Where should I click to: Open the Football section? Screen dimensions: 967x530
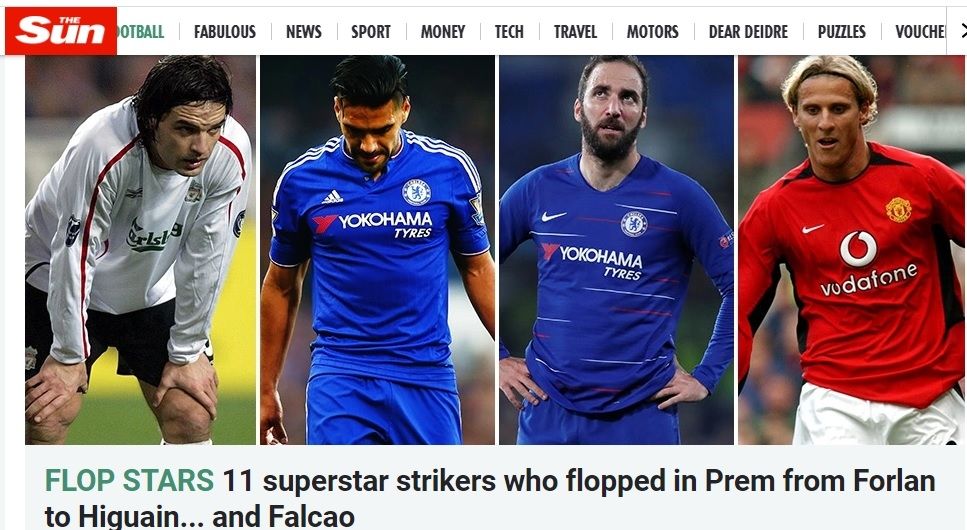click(x=141, y=32)
